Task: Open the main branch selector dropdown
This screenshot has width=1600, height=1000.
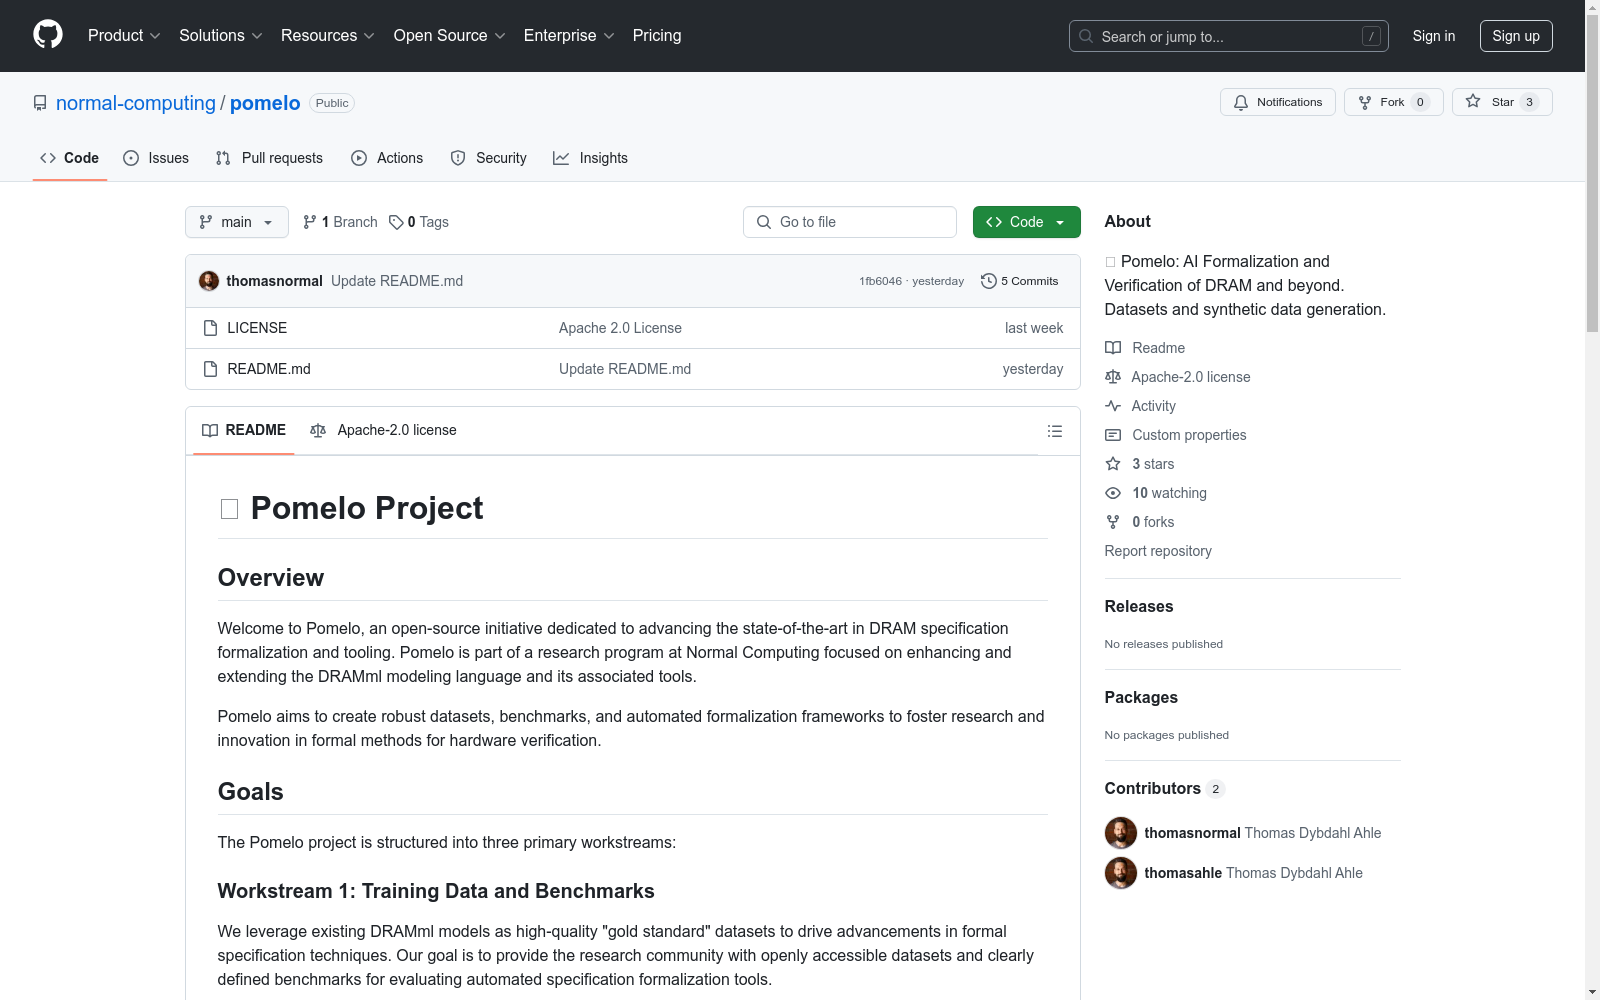Action: coord(237,222)
